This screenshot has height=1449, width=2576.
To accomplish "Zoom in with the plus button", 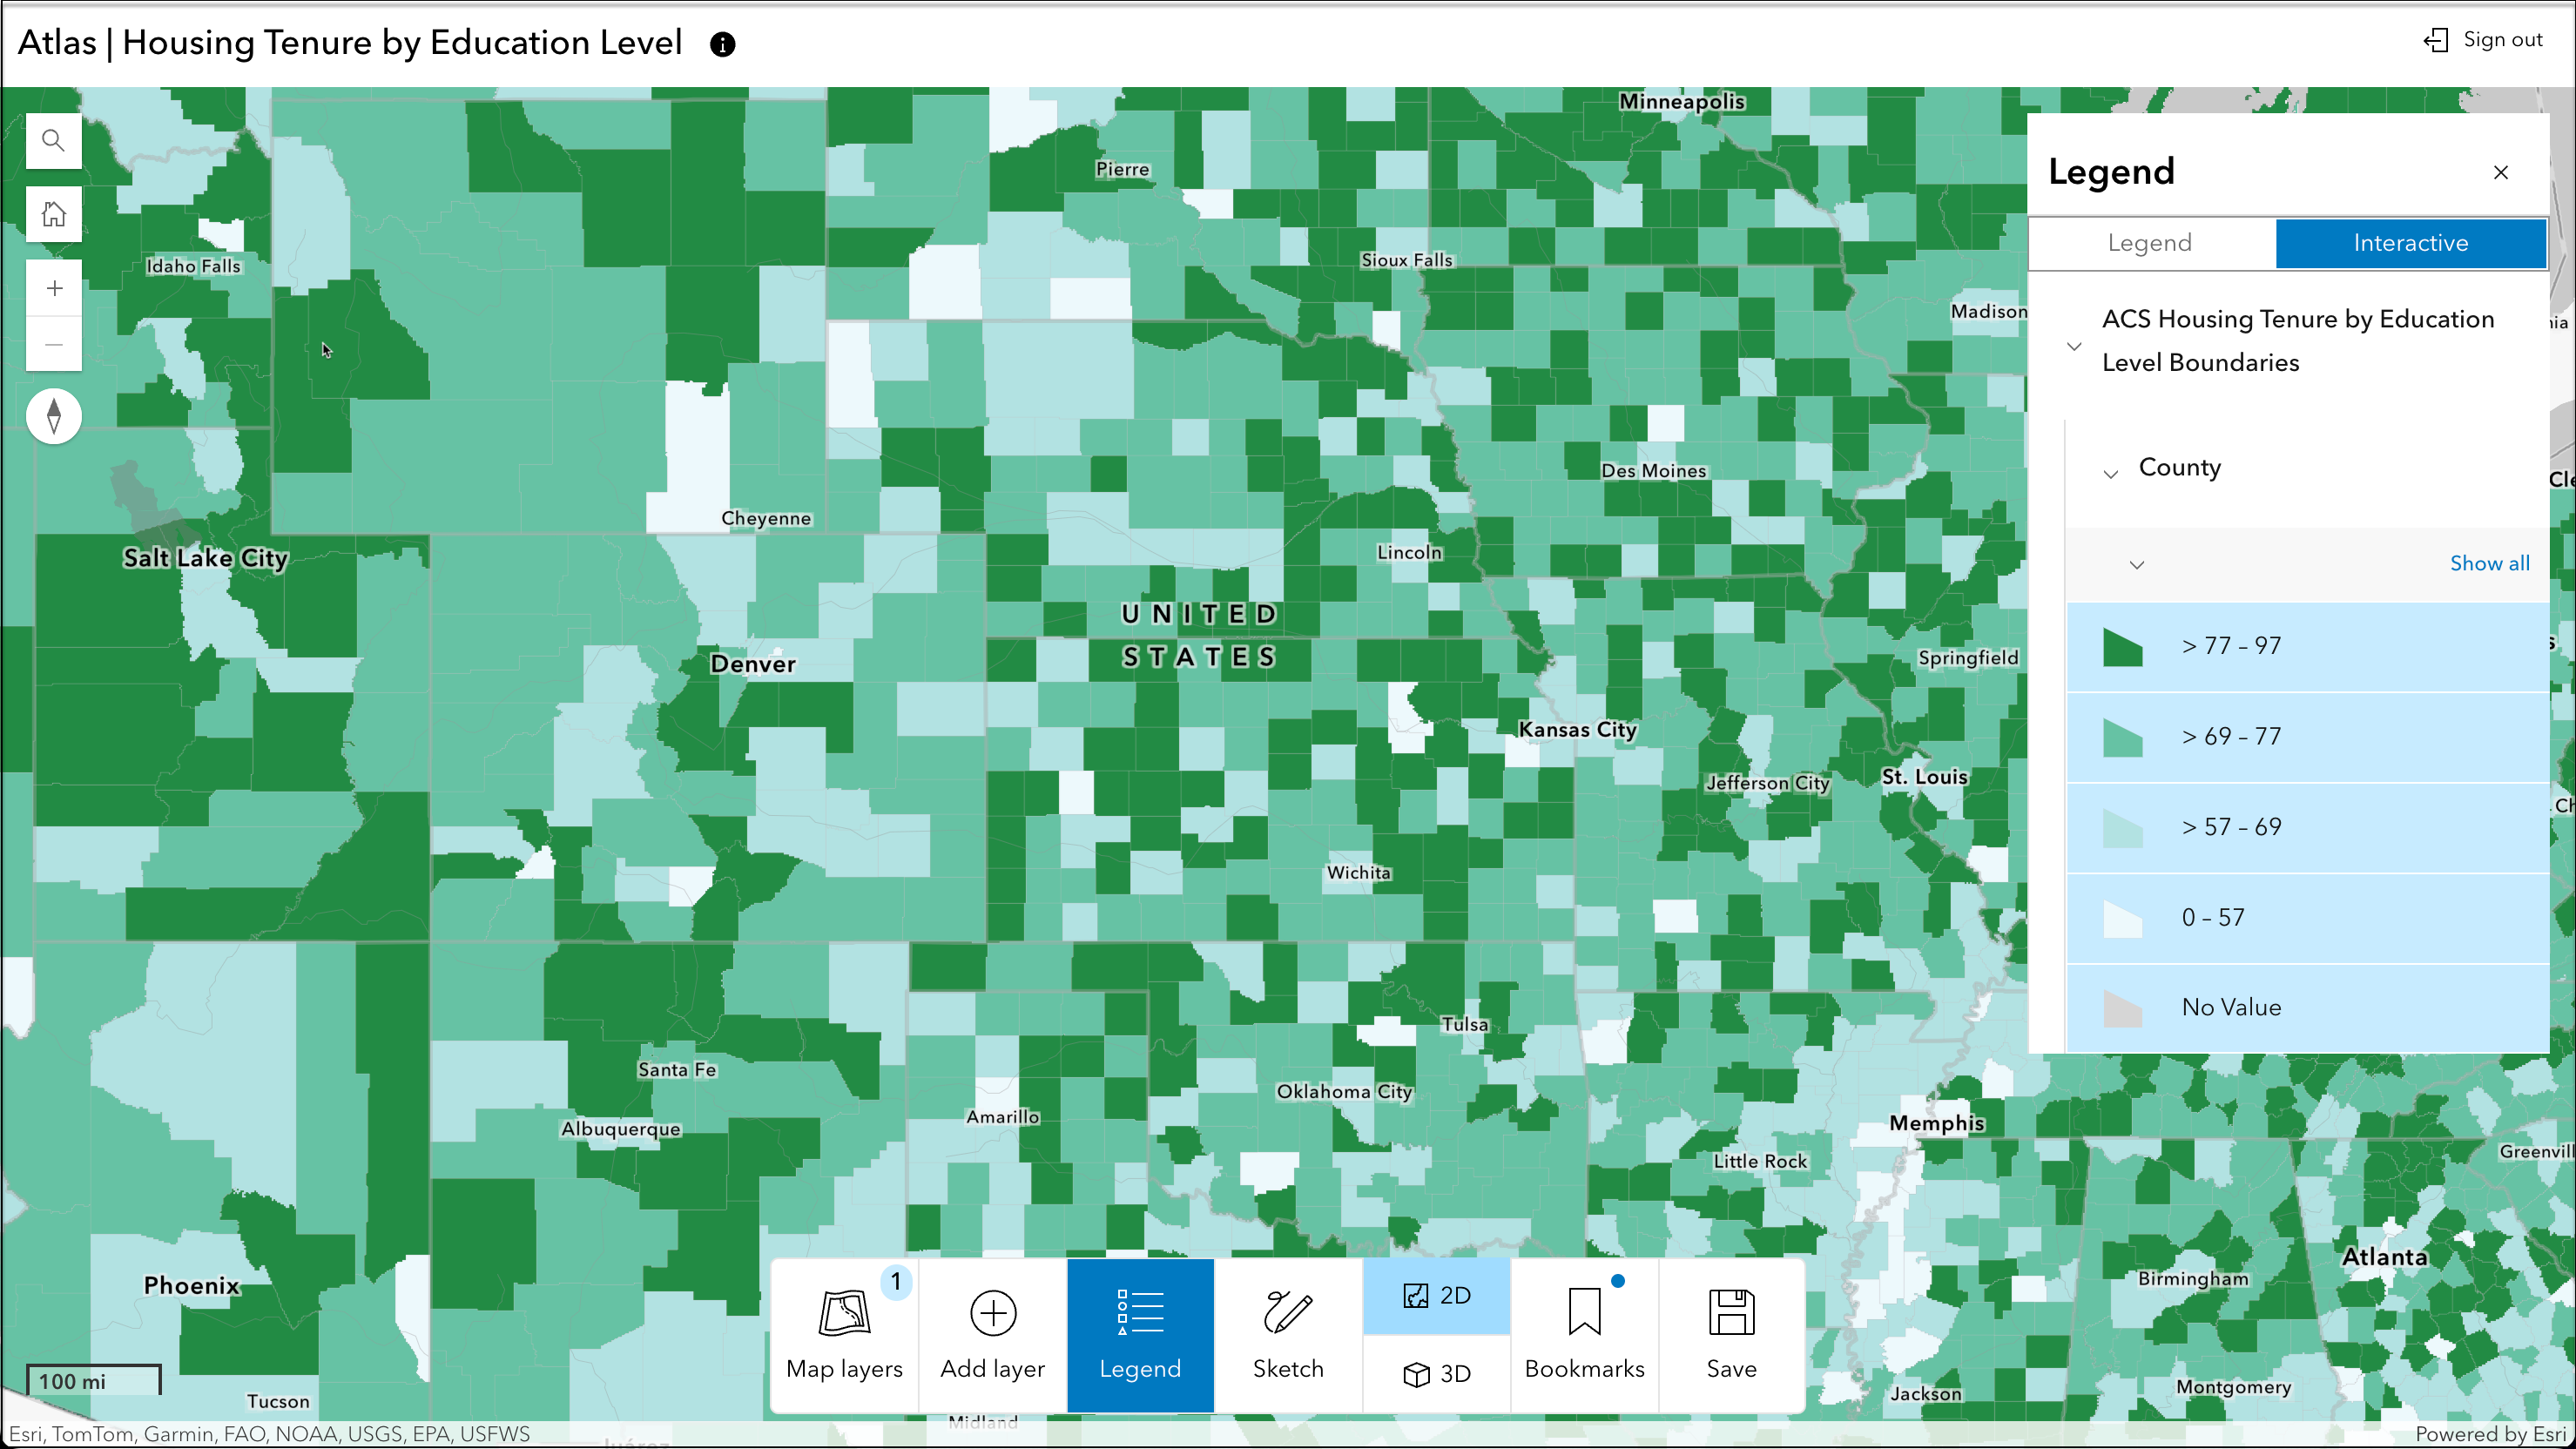I will pyautogui.click(x=54, y=289).
